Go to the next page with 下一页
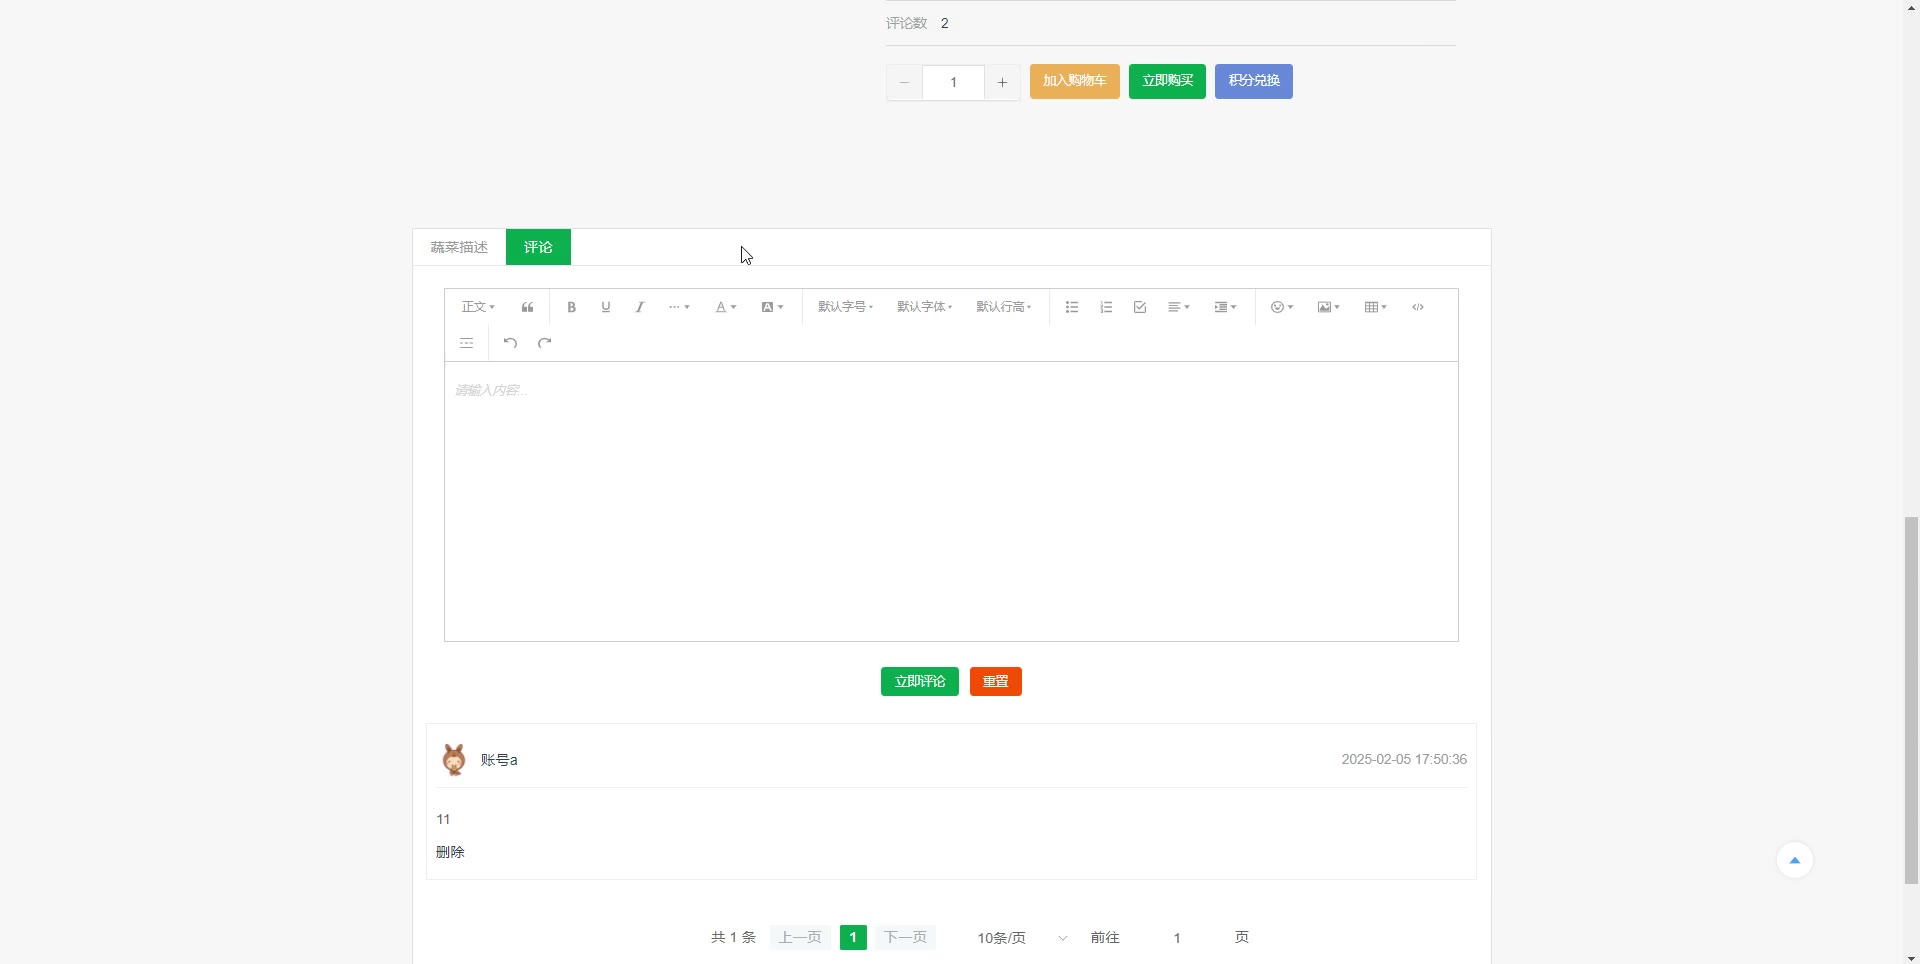 pos(906,937)
